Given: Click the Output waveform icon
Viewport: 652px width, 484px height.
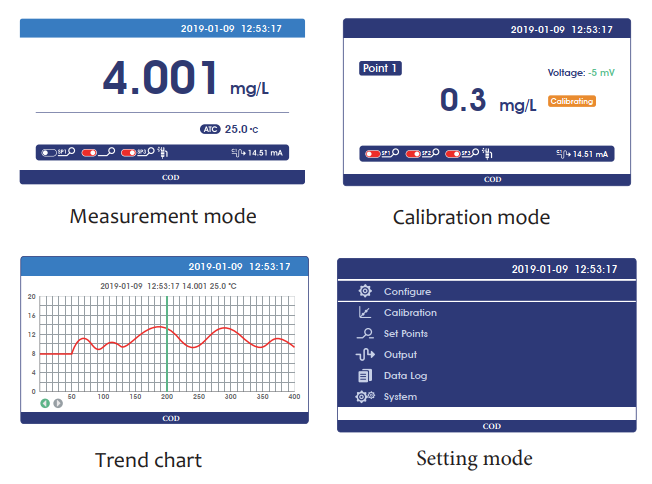Looking at the screenshot, I should [x=365, y=355].
